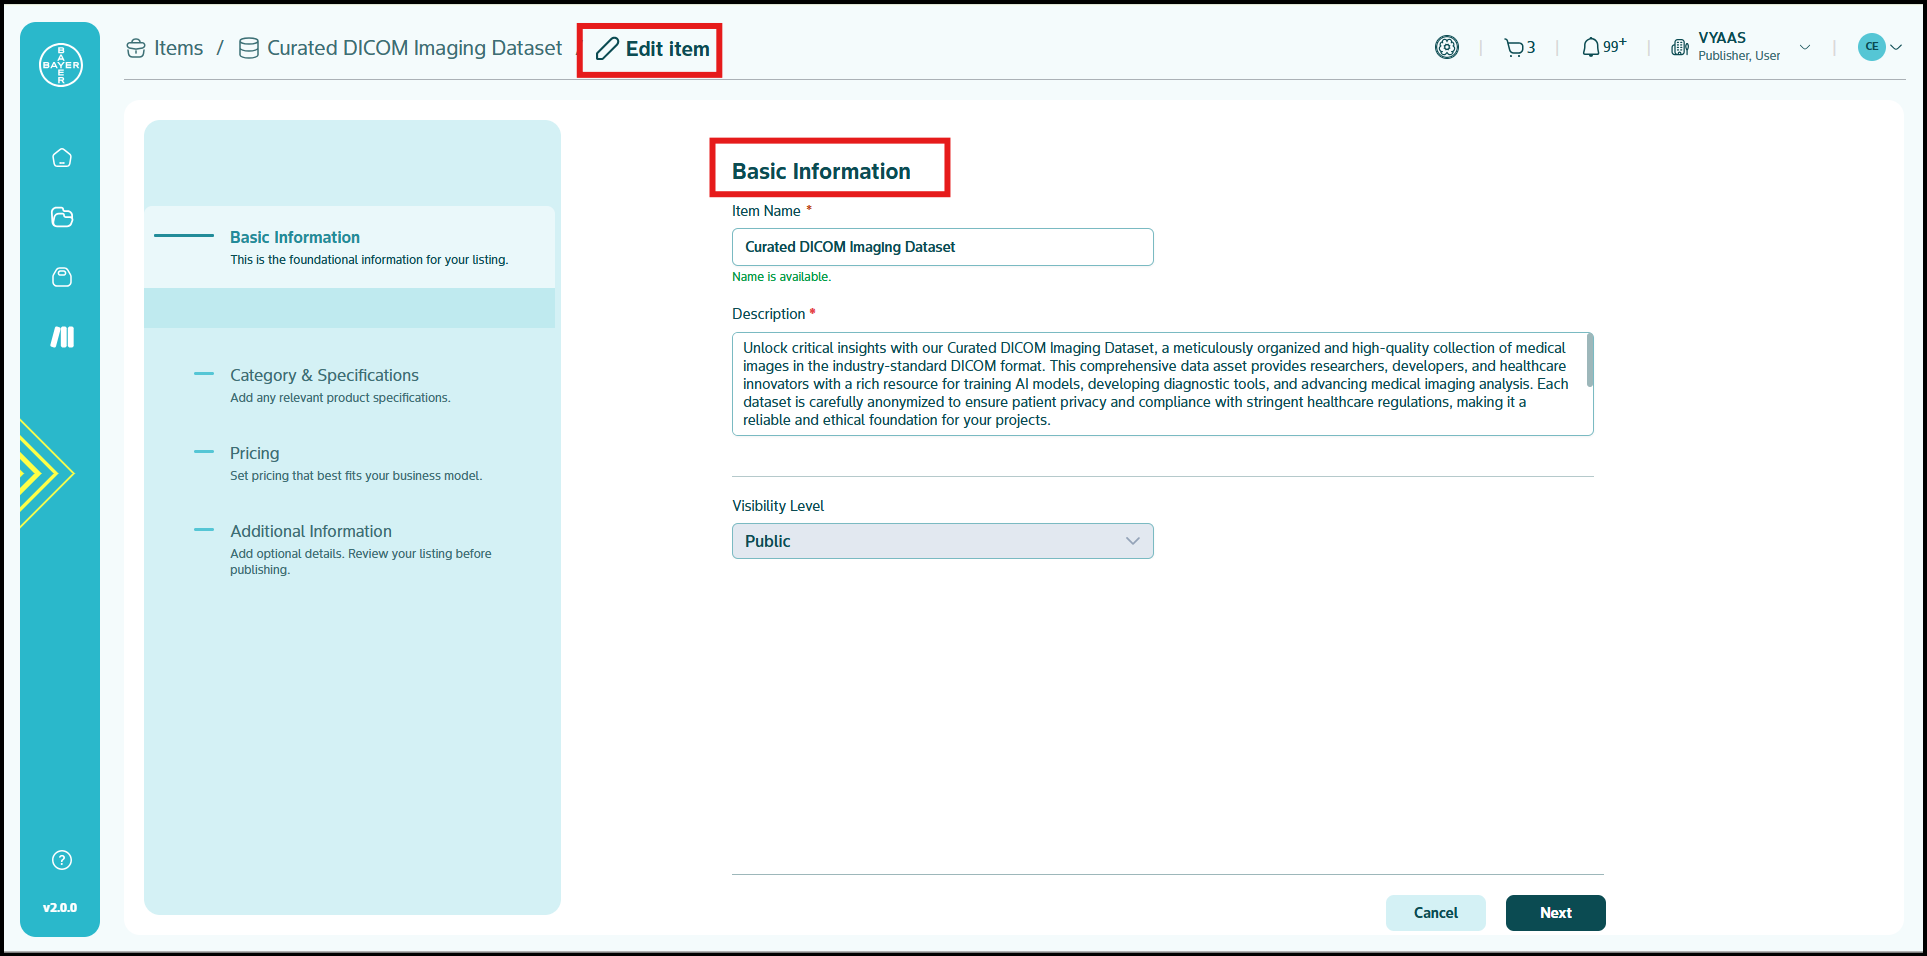The image size is (1927, 956).
Task: Click the library/books icon in the sidebar
Action: (61, 337)
